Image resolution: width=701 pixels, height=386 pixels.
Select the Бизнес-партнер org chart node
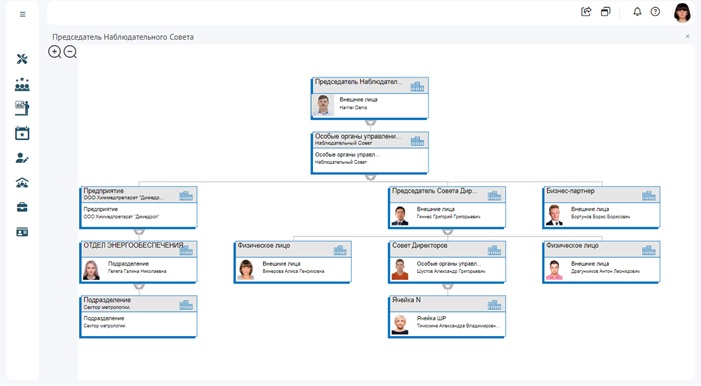(x=601, y=208)
